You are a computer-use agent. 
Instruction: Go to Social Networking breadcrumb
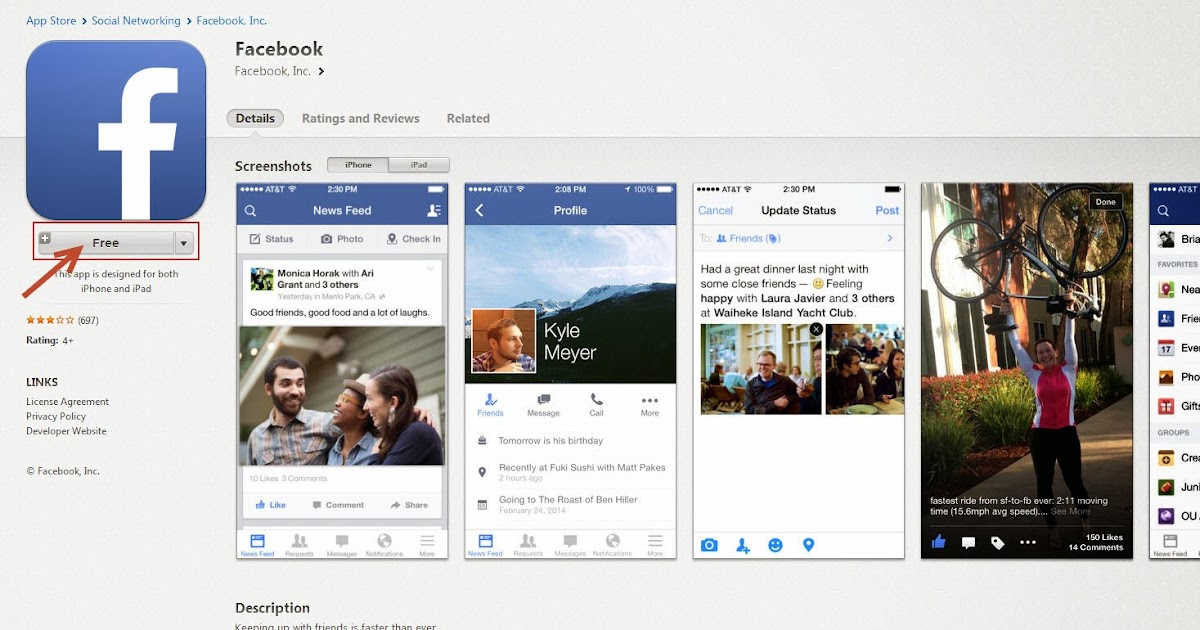pos(136,21)
